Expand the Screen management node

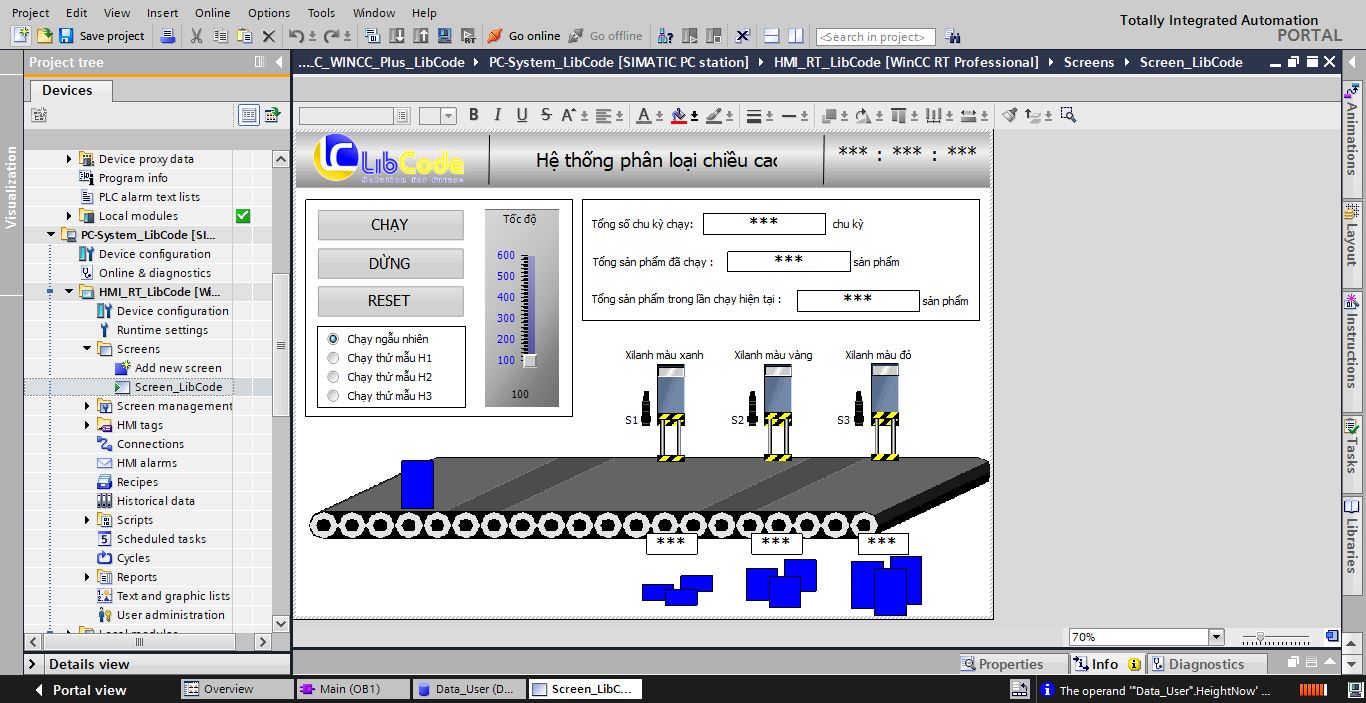88,406
